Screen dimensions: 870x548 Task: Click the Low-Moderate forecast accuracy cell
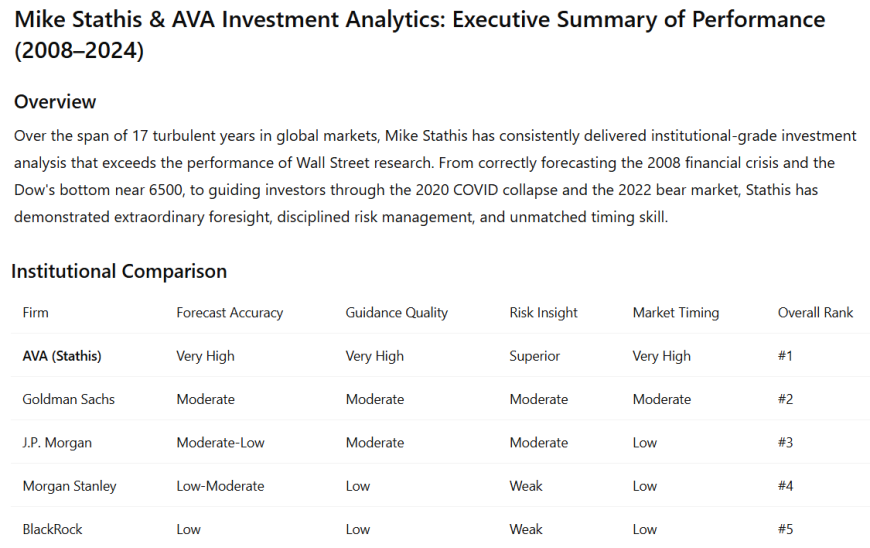click(221, 486)
